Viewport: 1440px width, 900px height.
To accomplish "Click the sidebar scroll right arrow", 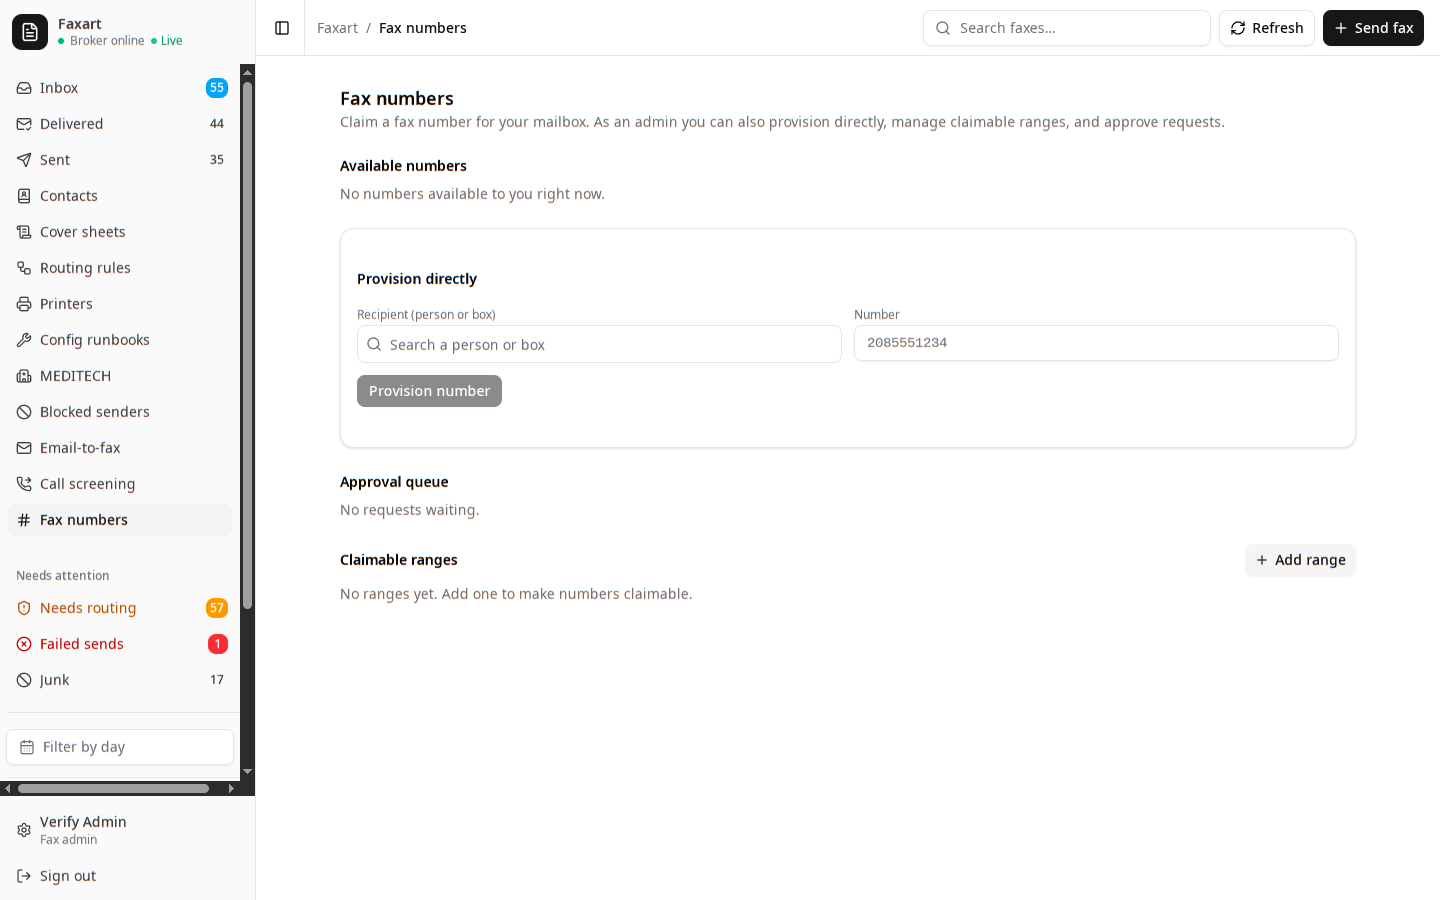I will [232, 788].
